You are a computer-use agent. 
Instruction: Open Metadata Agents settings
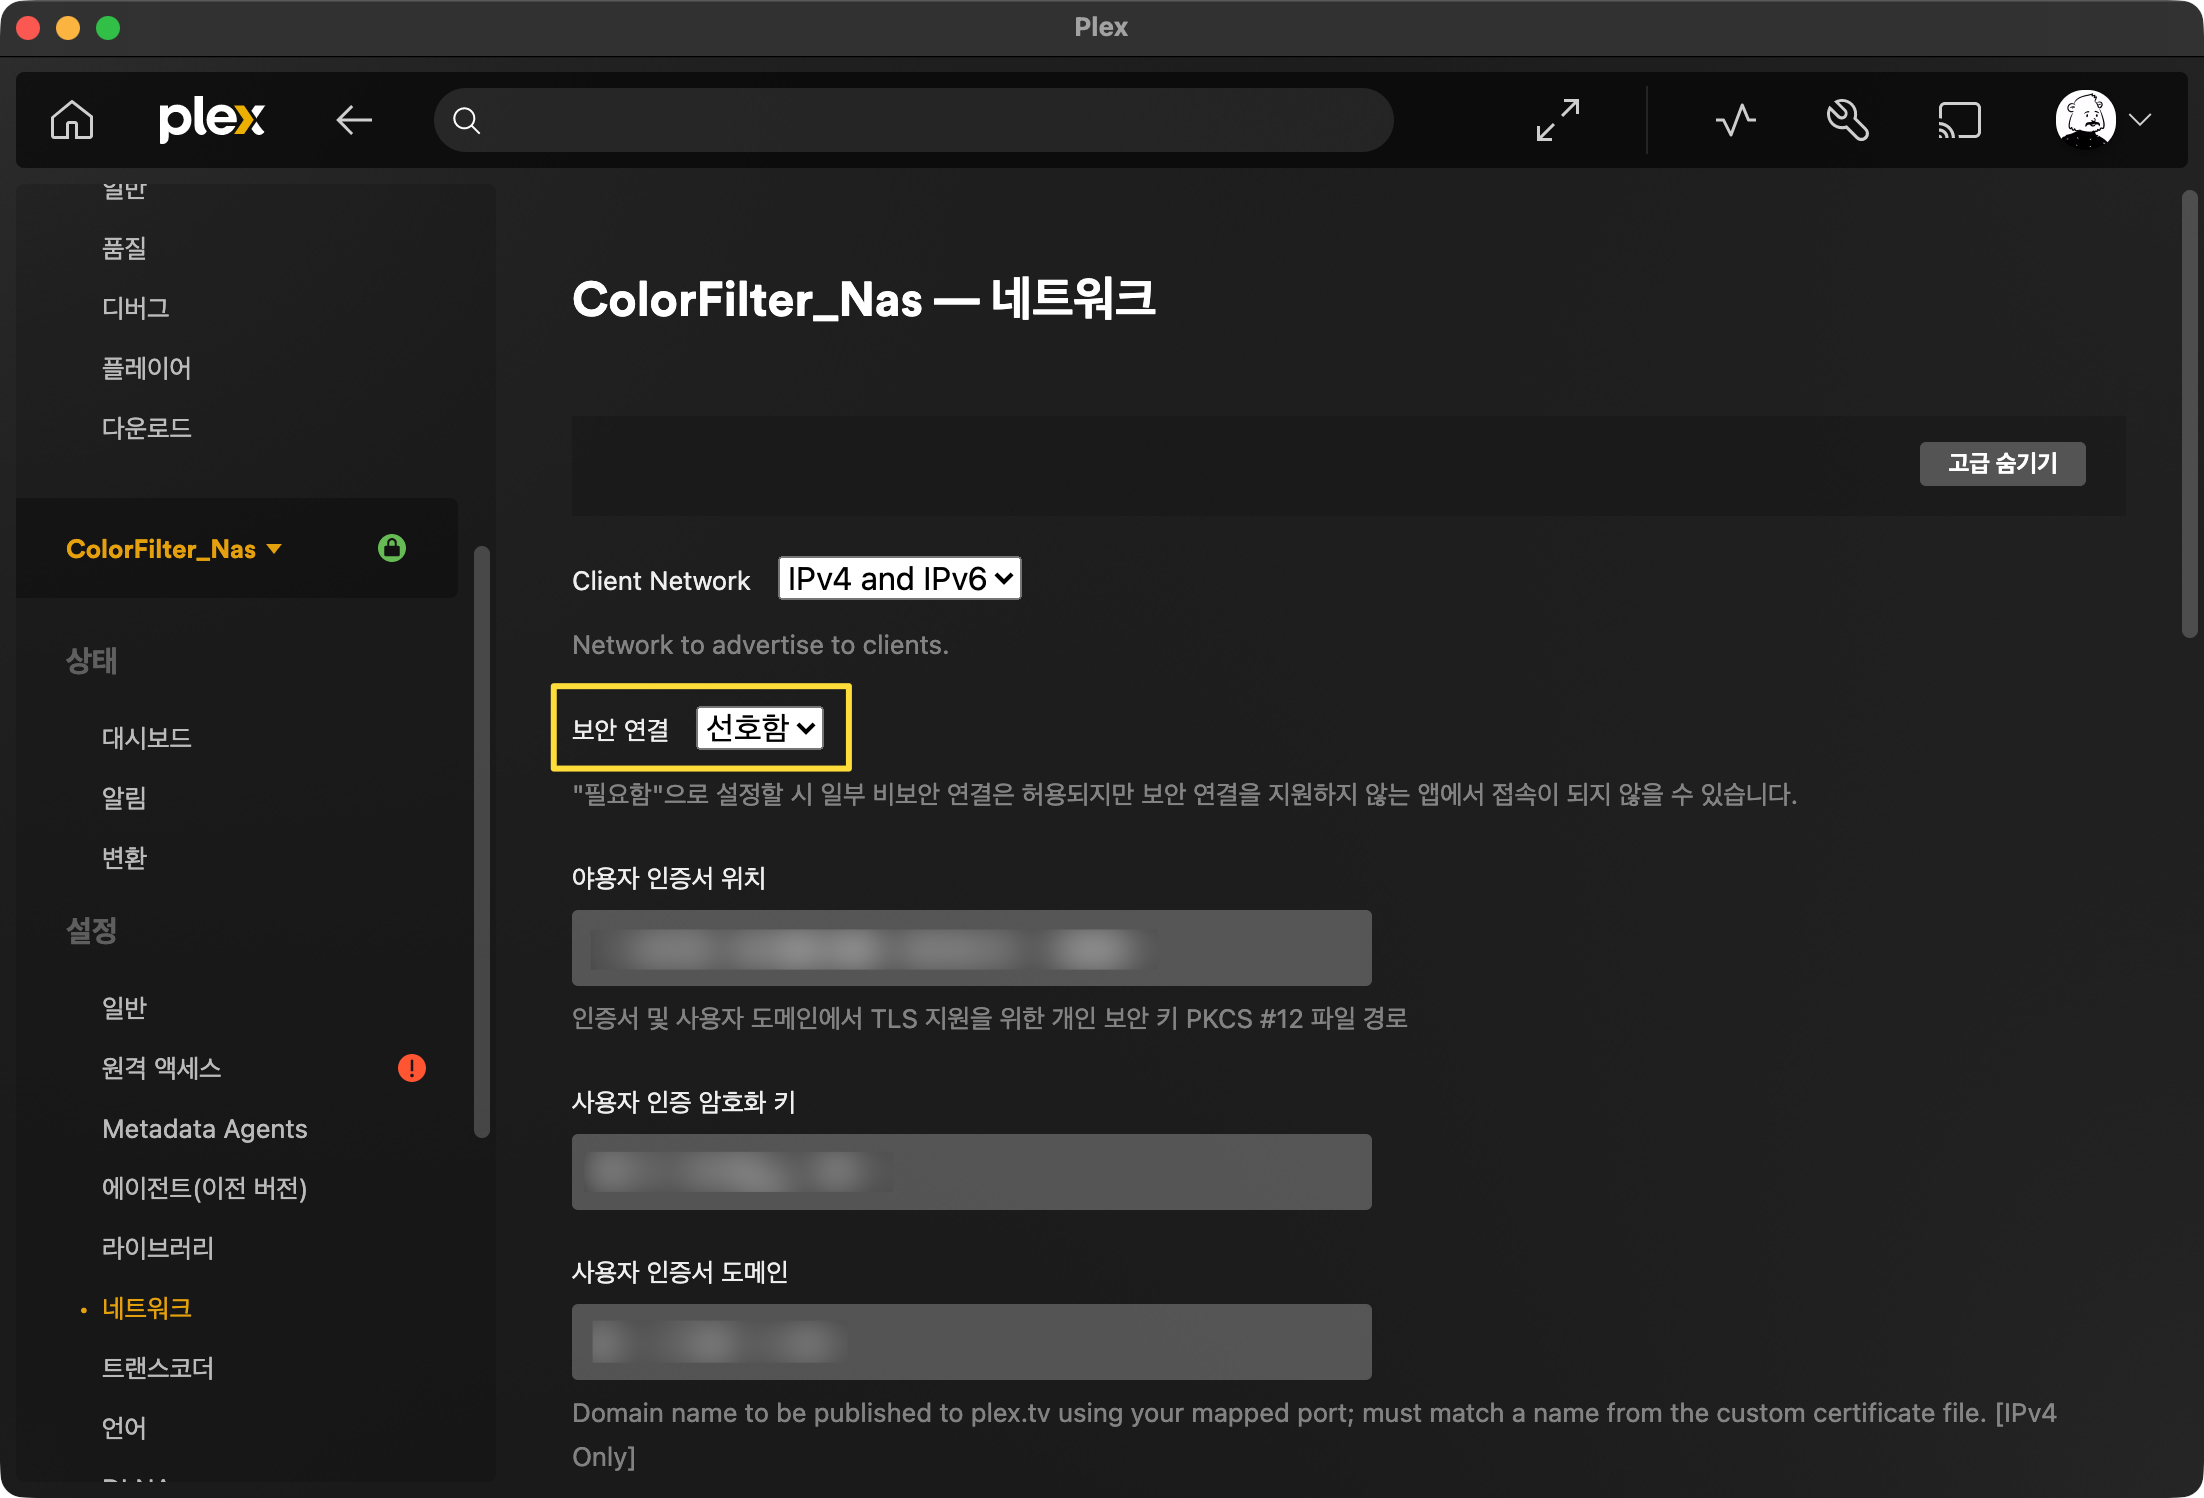click(x=204, y=1129)
